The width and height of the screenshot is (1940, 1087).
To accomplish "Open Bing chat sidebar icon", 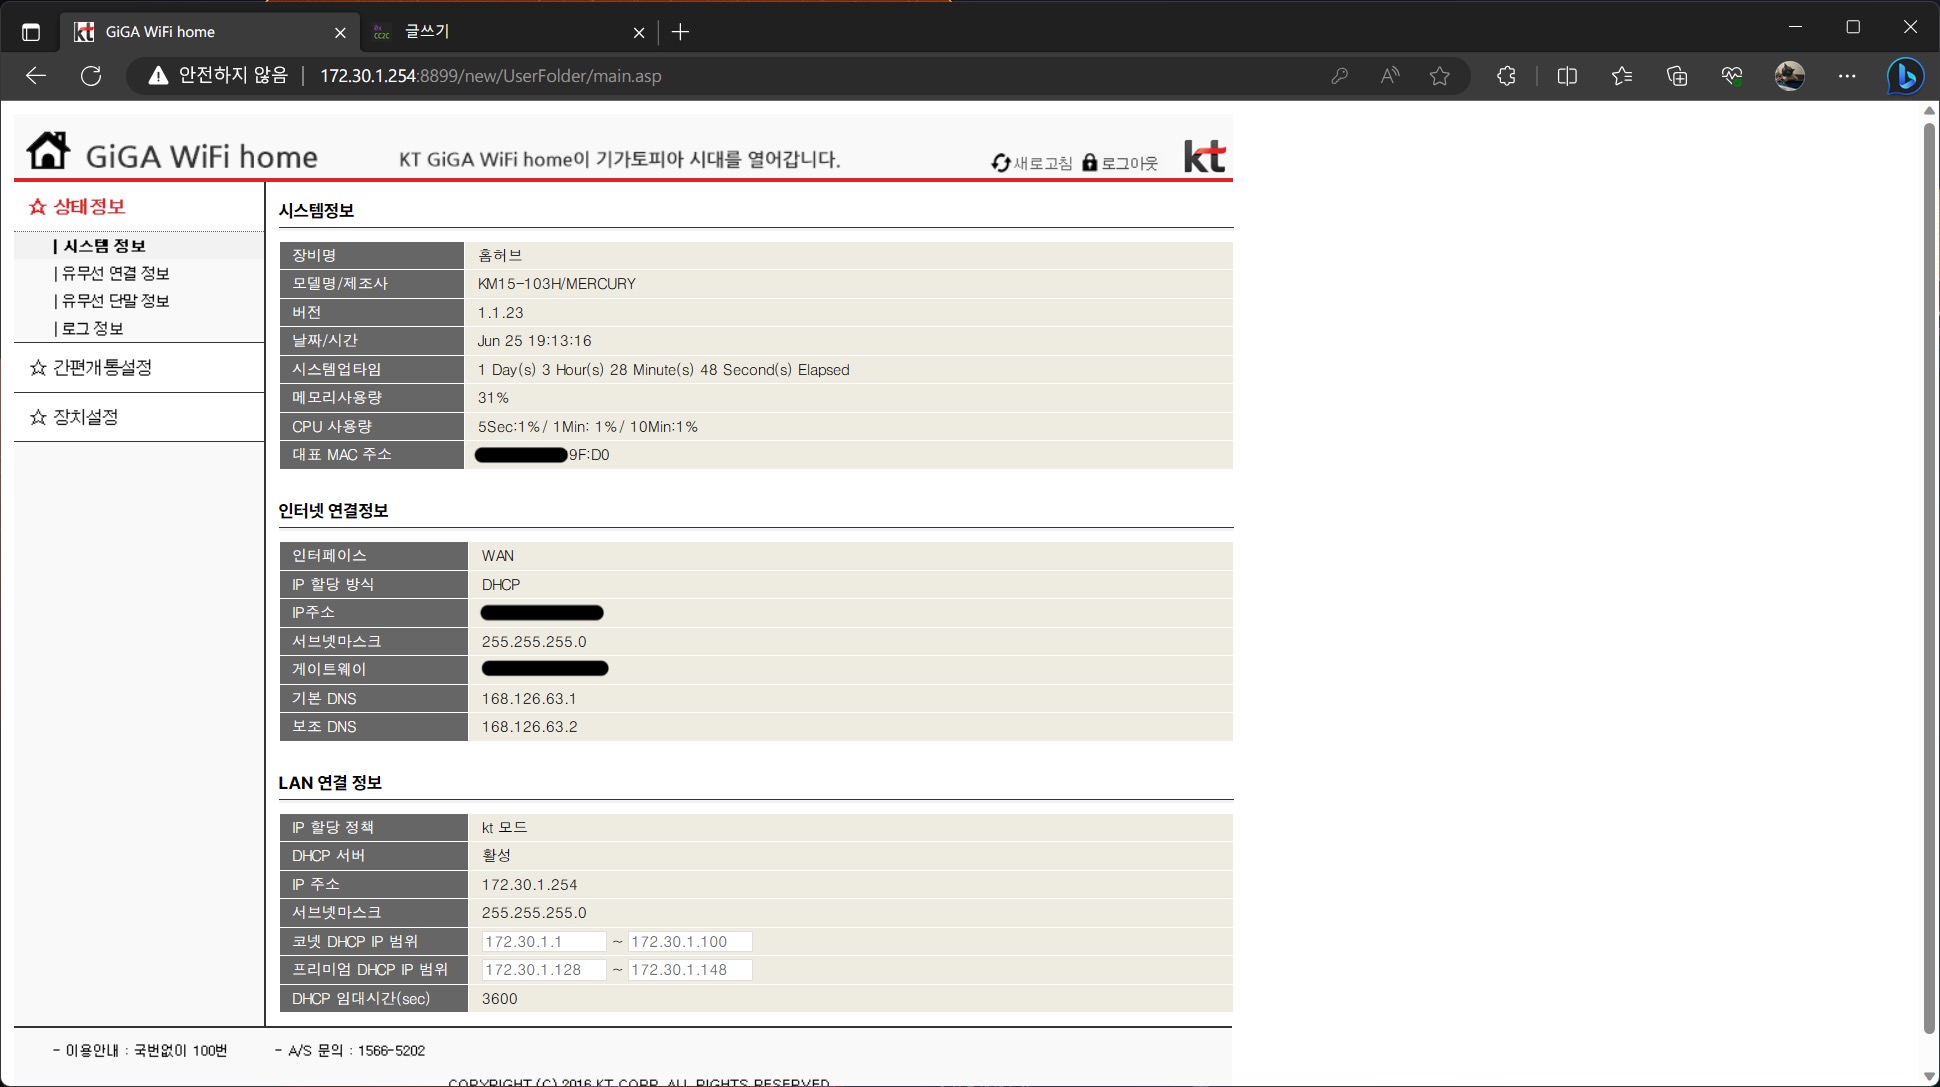I will pyautogui.click(x=1904, y=76).
